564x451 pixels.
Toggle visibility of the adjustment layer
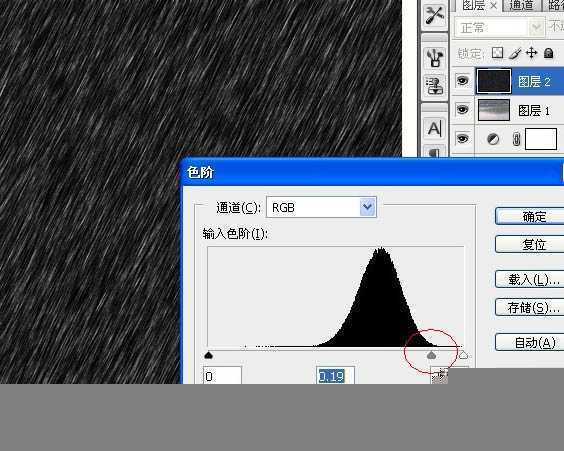[x=462, y=138]
